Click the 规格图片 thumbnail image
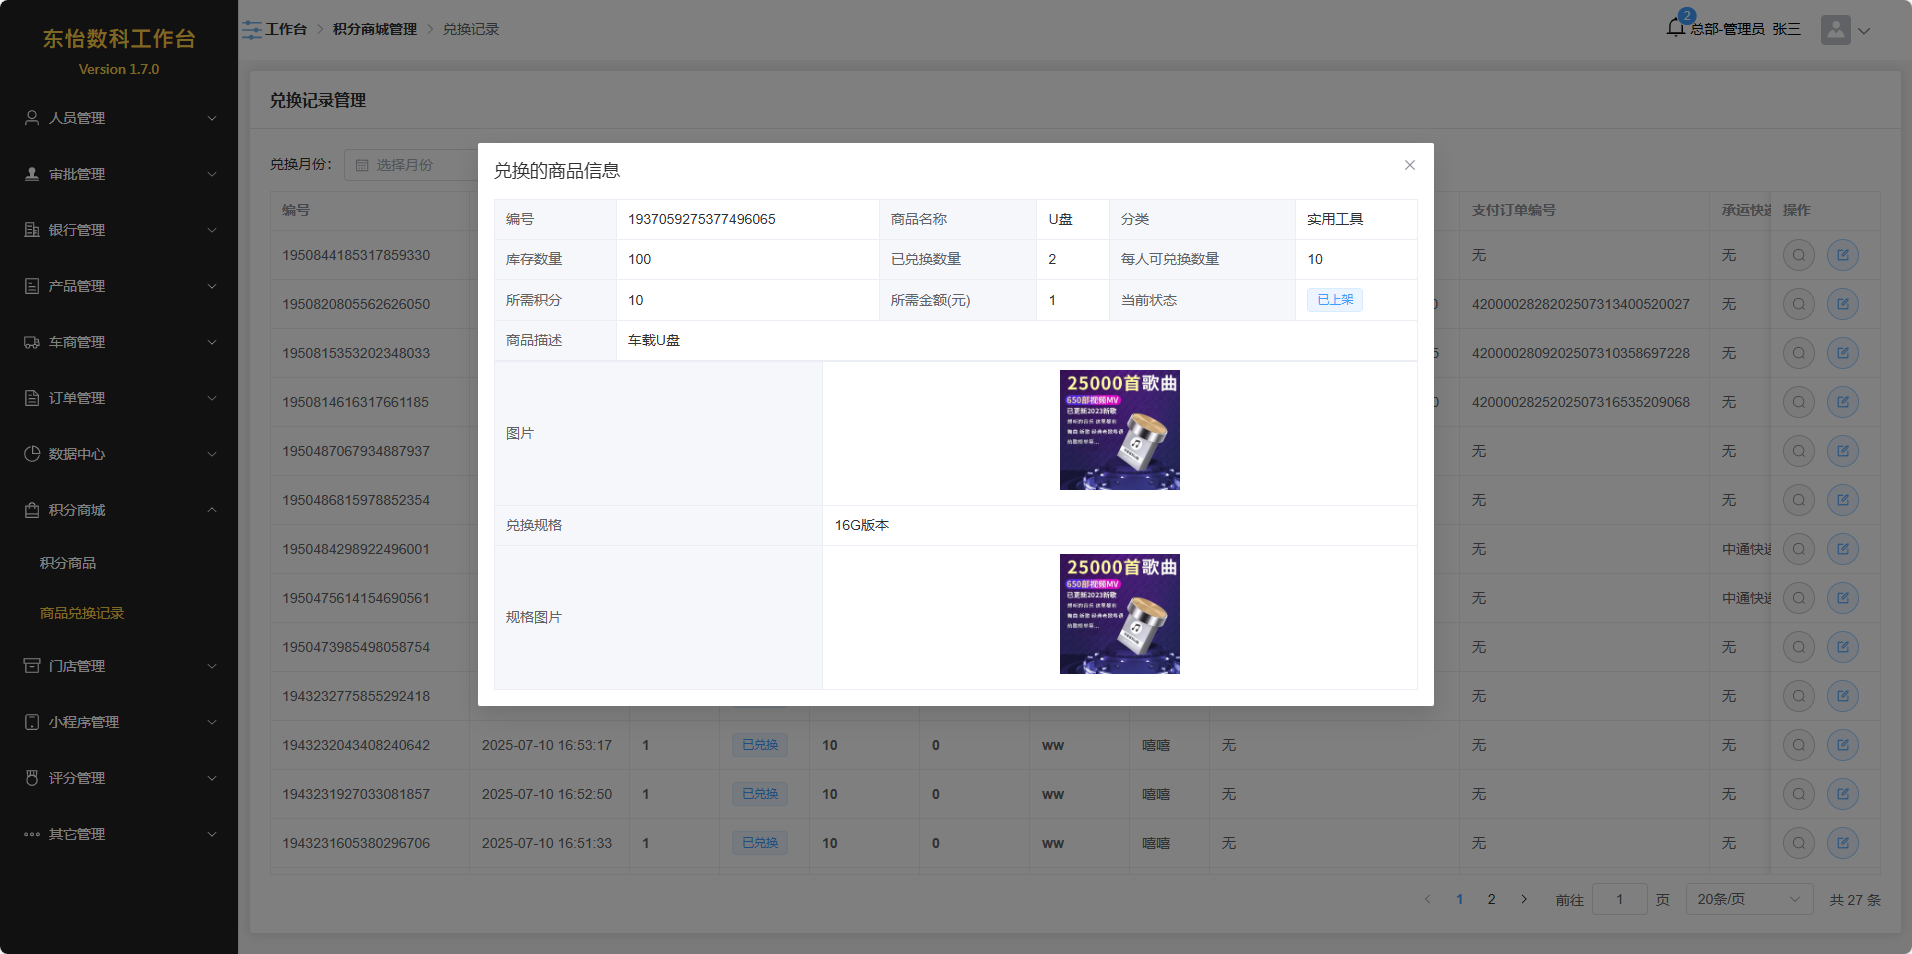The height and width of the screenshot is (954, 1912). tap(1119, 614)
